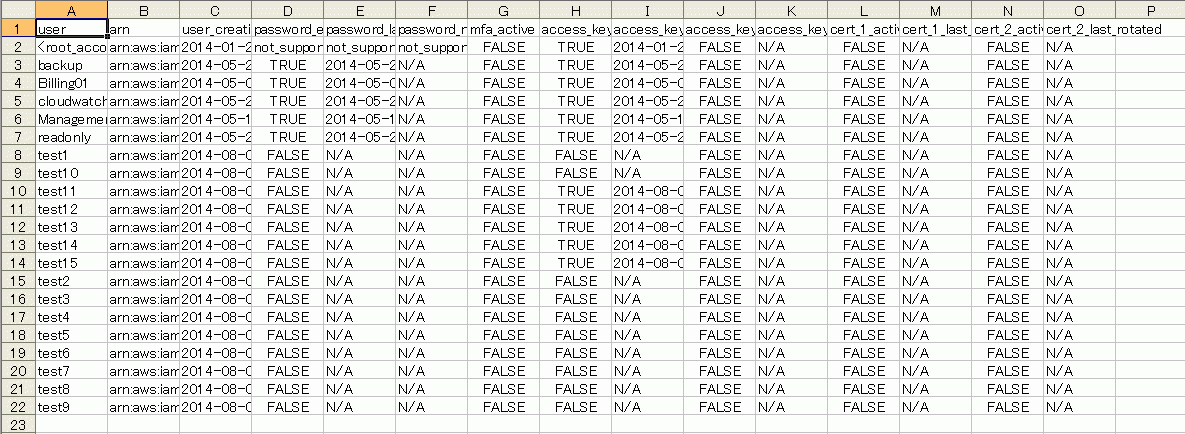Select row 1 header

point(17,29)
